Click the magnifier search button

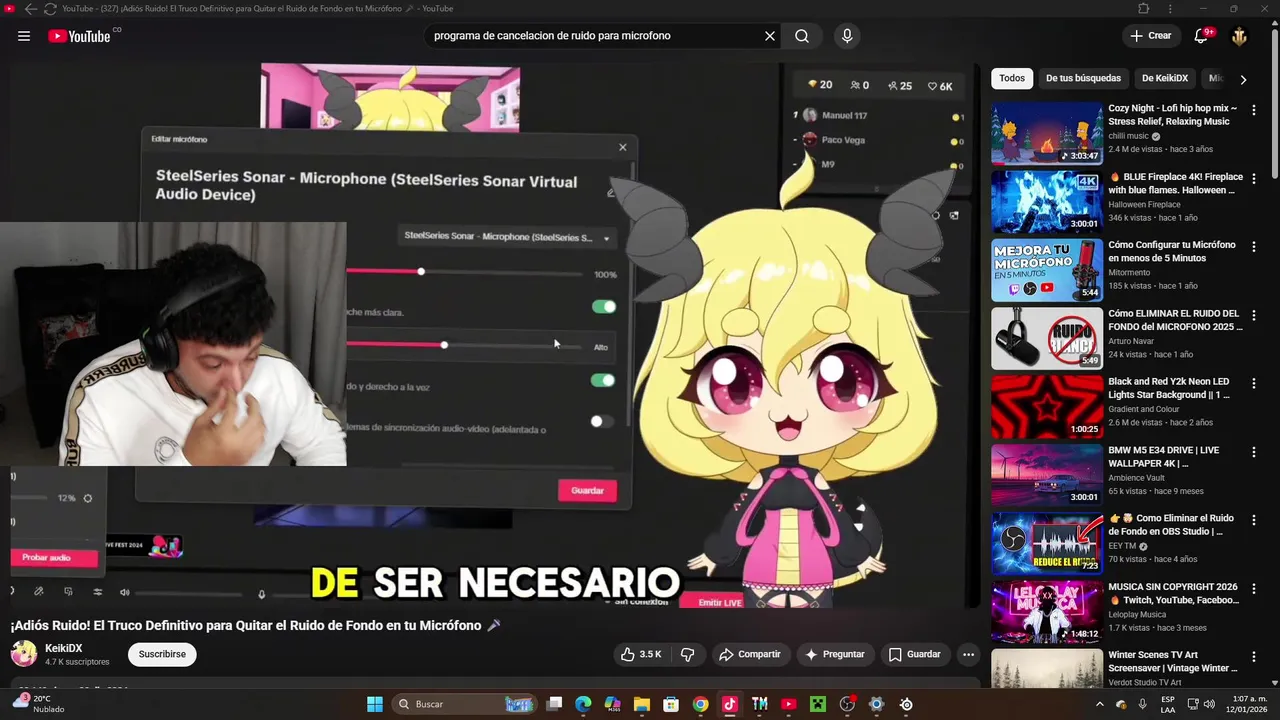(802, 36)
